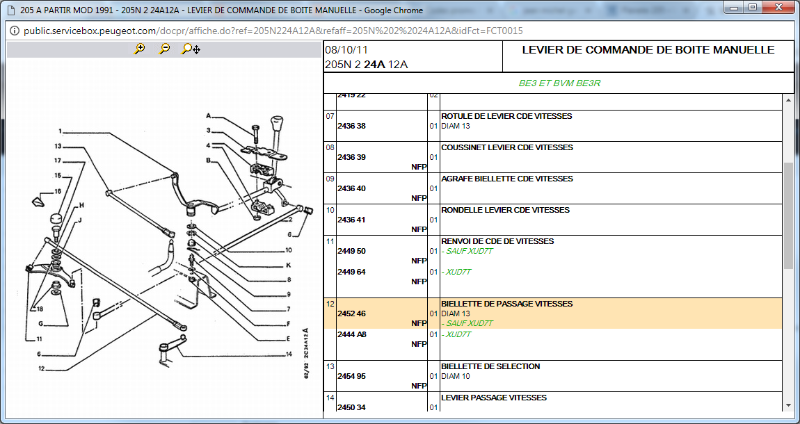This screenshot has height=424, width=800.
Task: Click BIELLETTE DE SELECTION description
Action: [x=491, y=366]
